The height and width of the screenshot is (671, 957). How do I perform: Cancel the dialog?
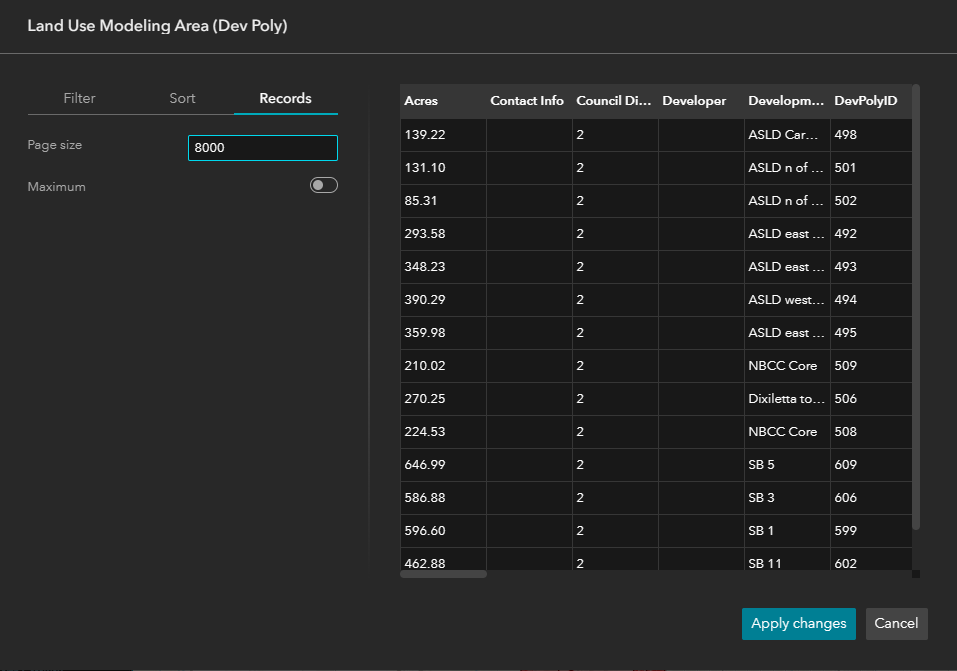[x=896, y=623]
